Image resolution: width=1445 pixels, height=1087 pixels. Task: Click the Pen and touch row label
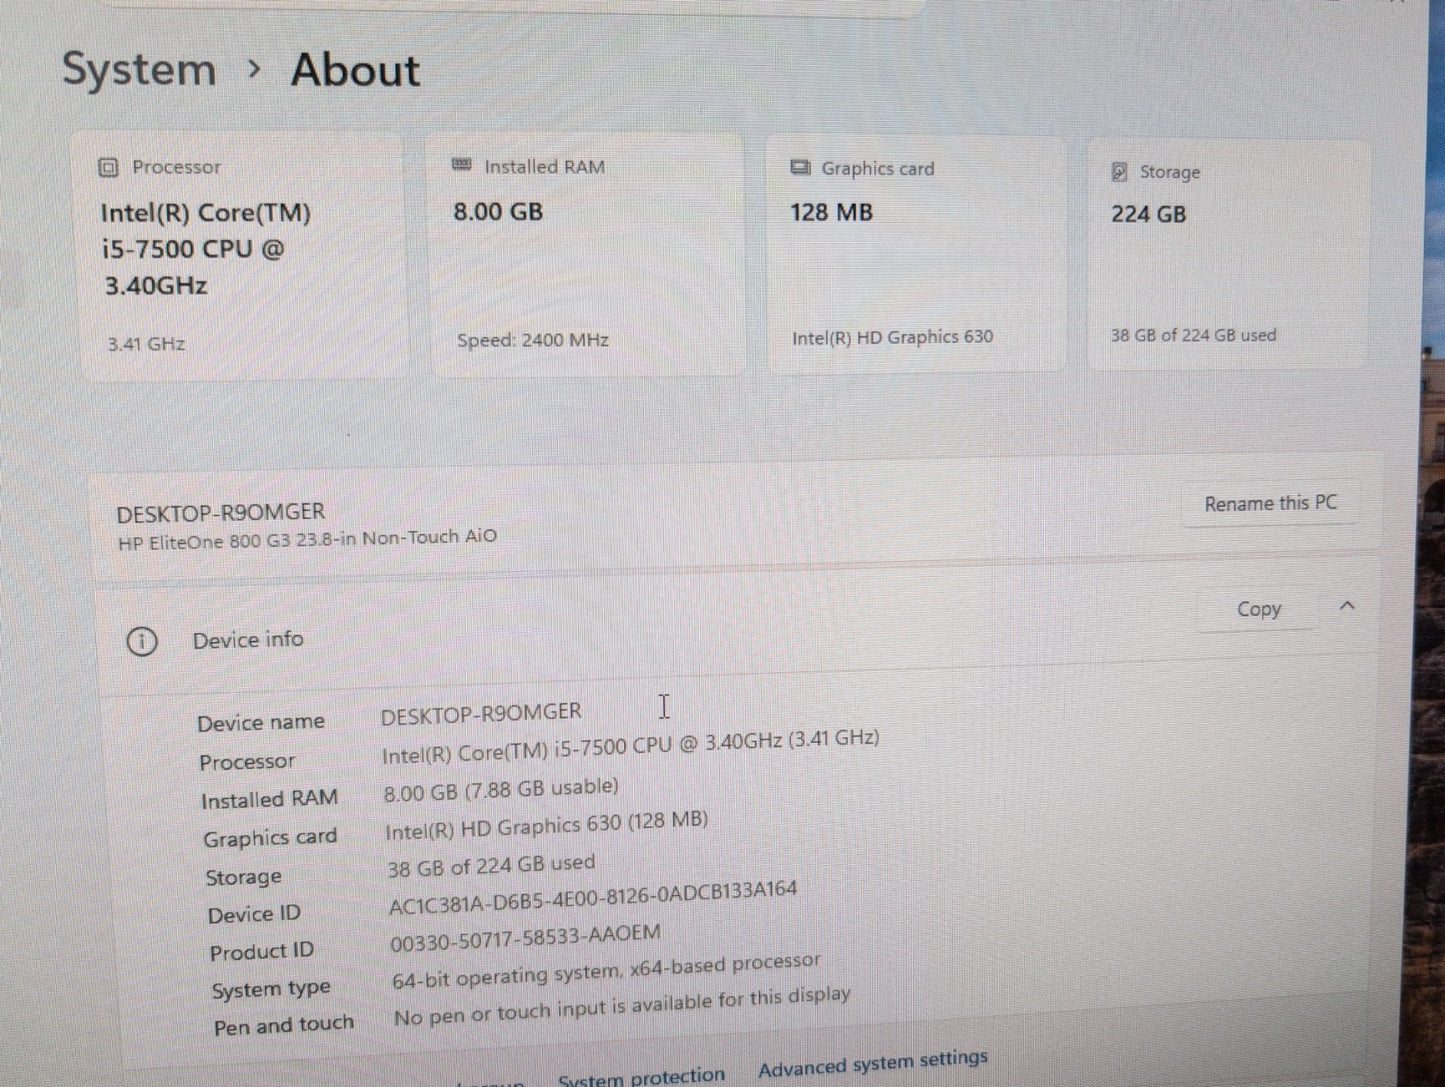(284, 1026)
